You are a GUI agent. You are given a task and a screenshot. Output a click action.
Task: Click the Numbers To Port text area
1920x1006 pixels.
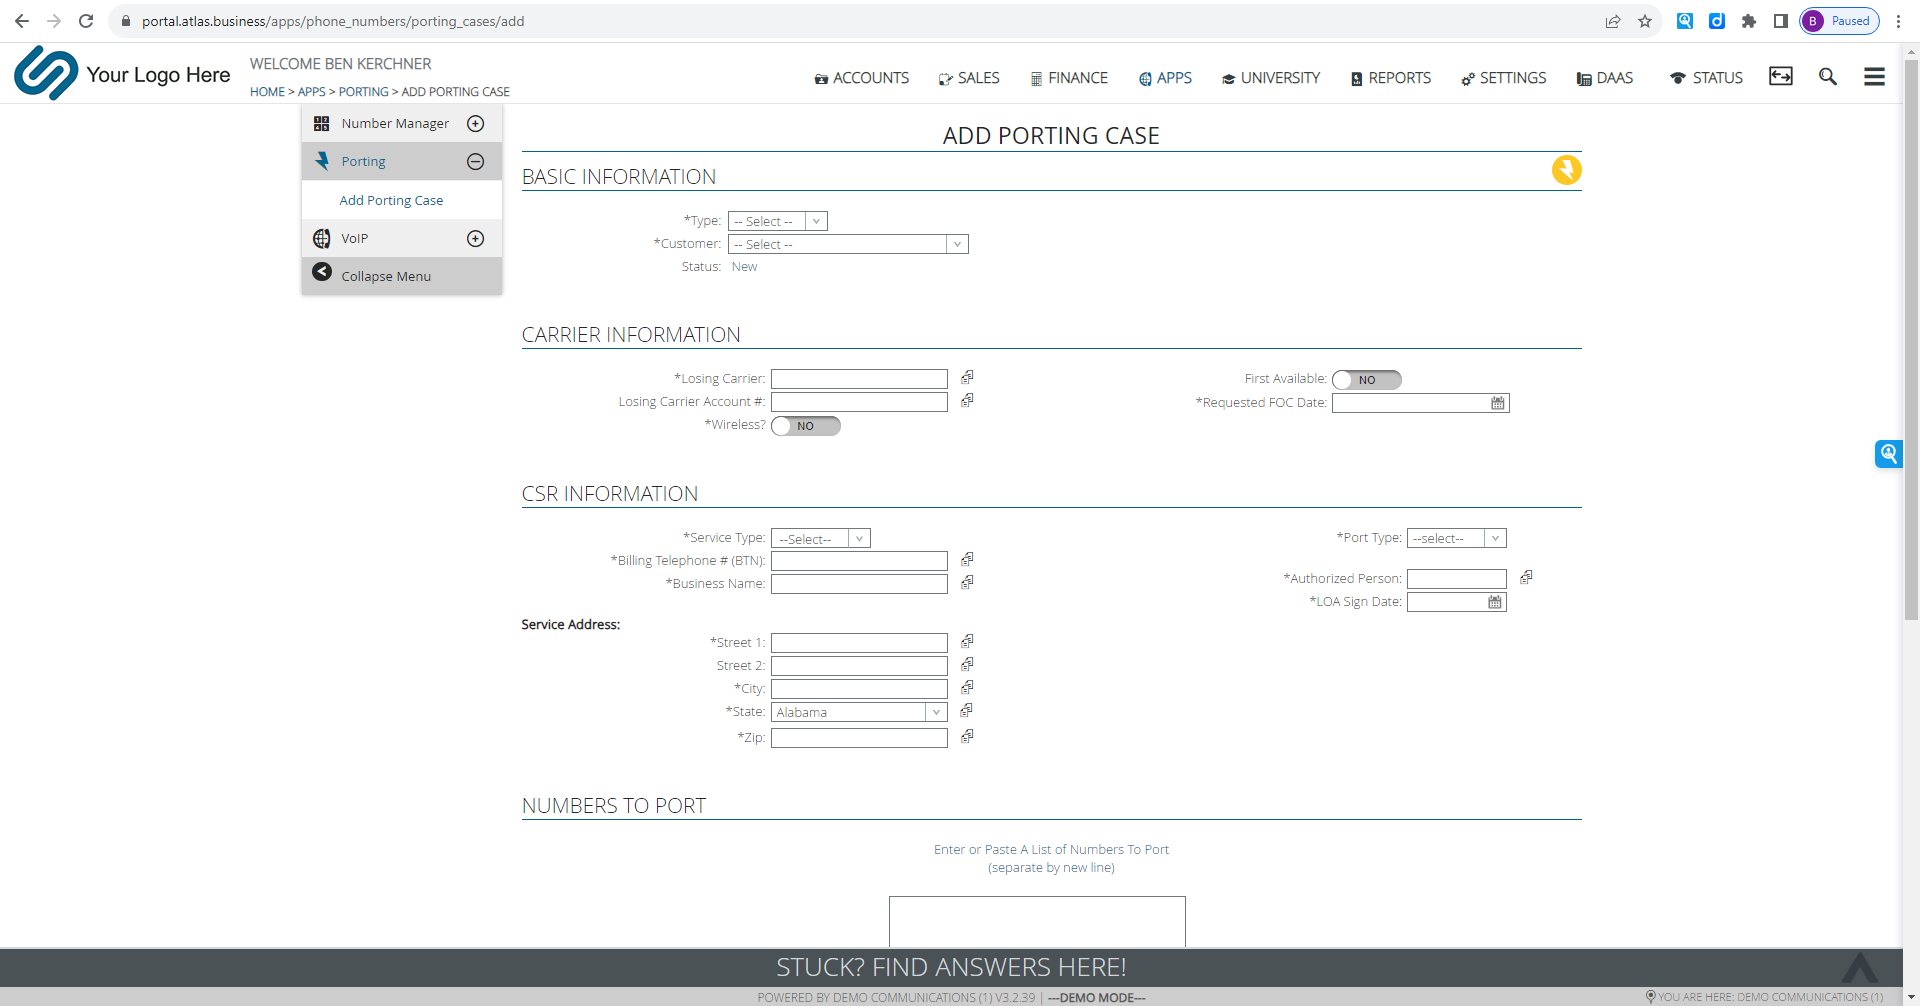(1037, 921)
